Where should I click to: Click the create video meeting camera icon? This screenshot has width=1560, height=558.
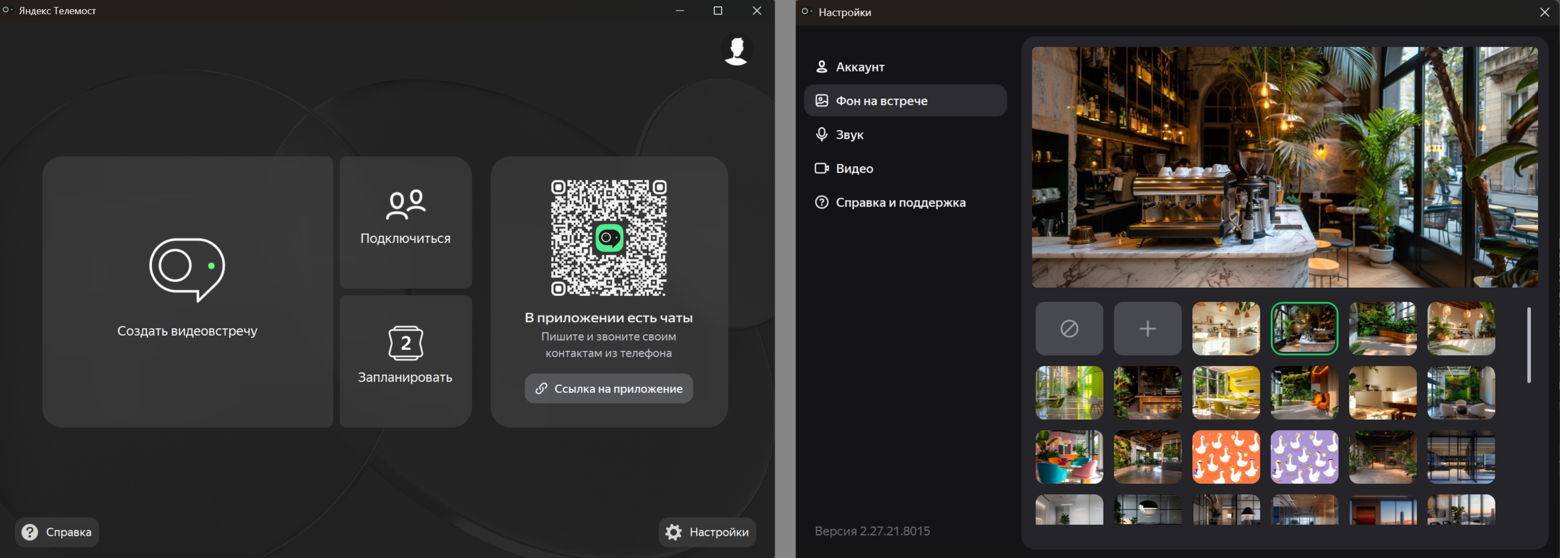click(187, 269)
